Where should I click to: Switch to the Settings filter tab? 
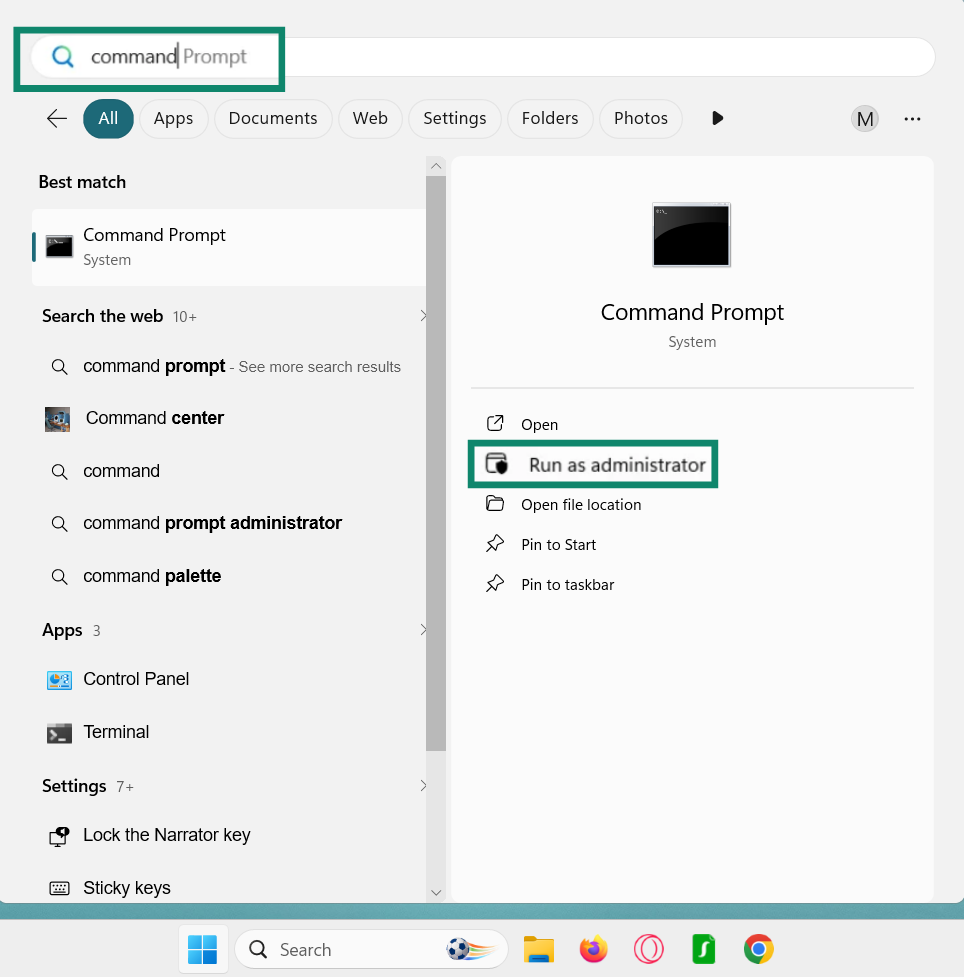coord(455,118)
